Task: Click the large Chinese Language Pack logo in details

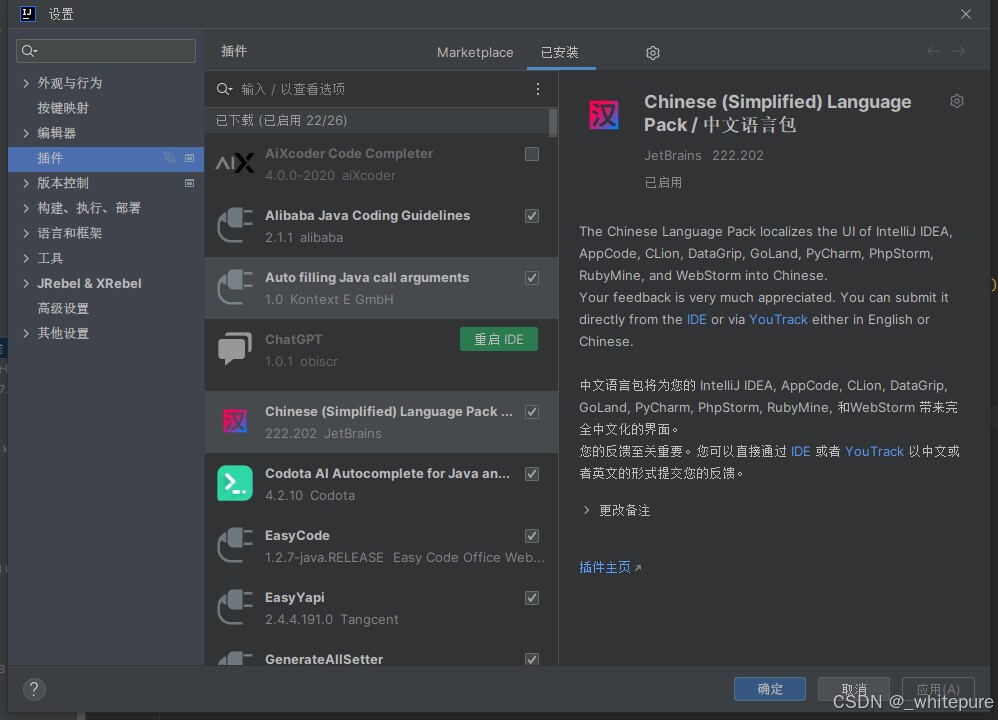Action: click(603, 115)
